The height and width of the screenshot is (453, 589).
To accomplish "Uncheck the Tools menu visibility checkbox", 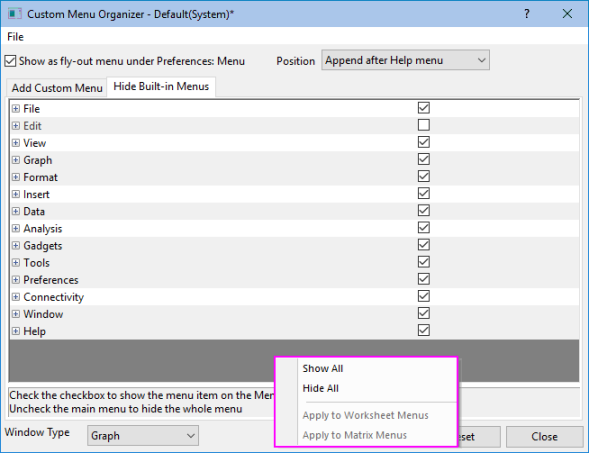I will point(424,262).
